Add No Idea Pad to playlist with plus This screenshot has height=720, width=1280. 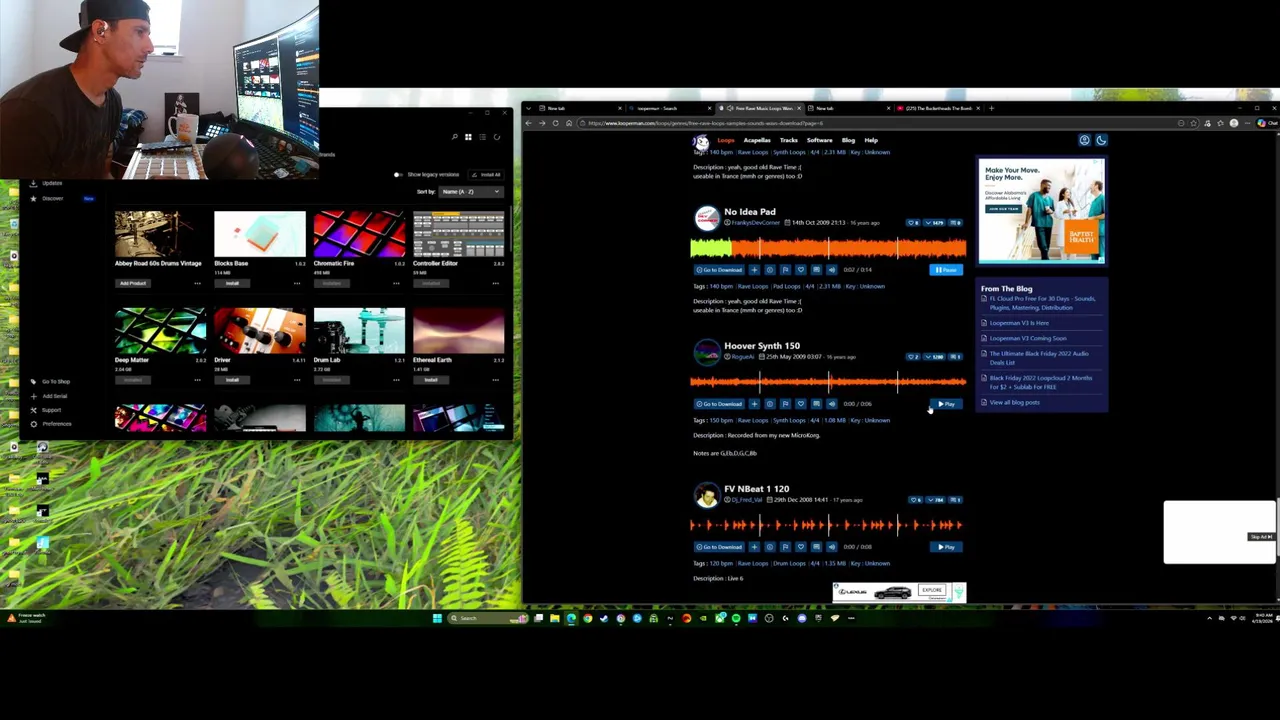[x=754, y=270]
